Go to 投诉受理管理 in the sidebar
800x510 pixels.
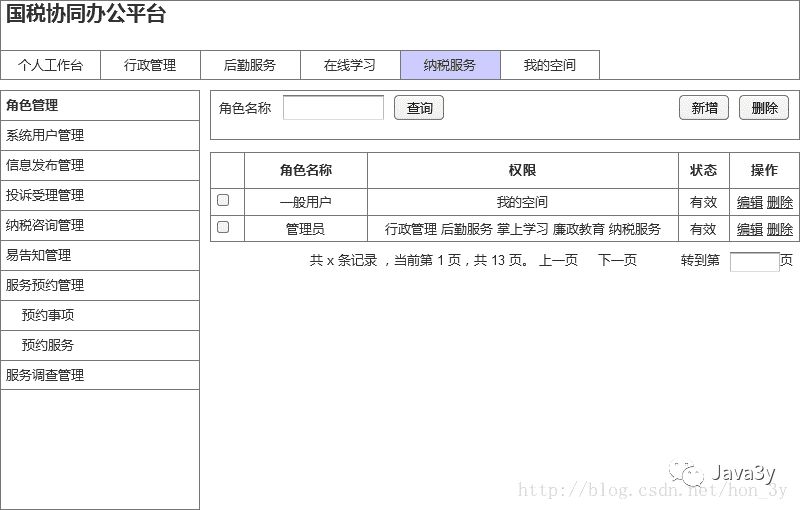[100, 195]
